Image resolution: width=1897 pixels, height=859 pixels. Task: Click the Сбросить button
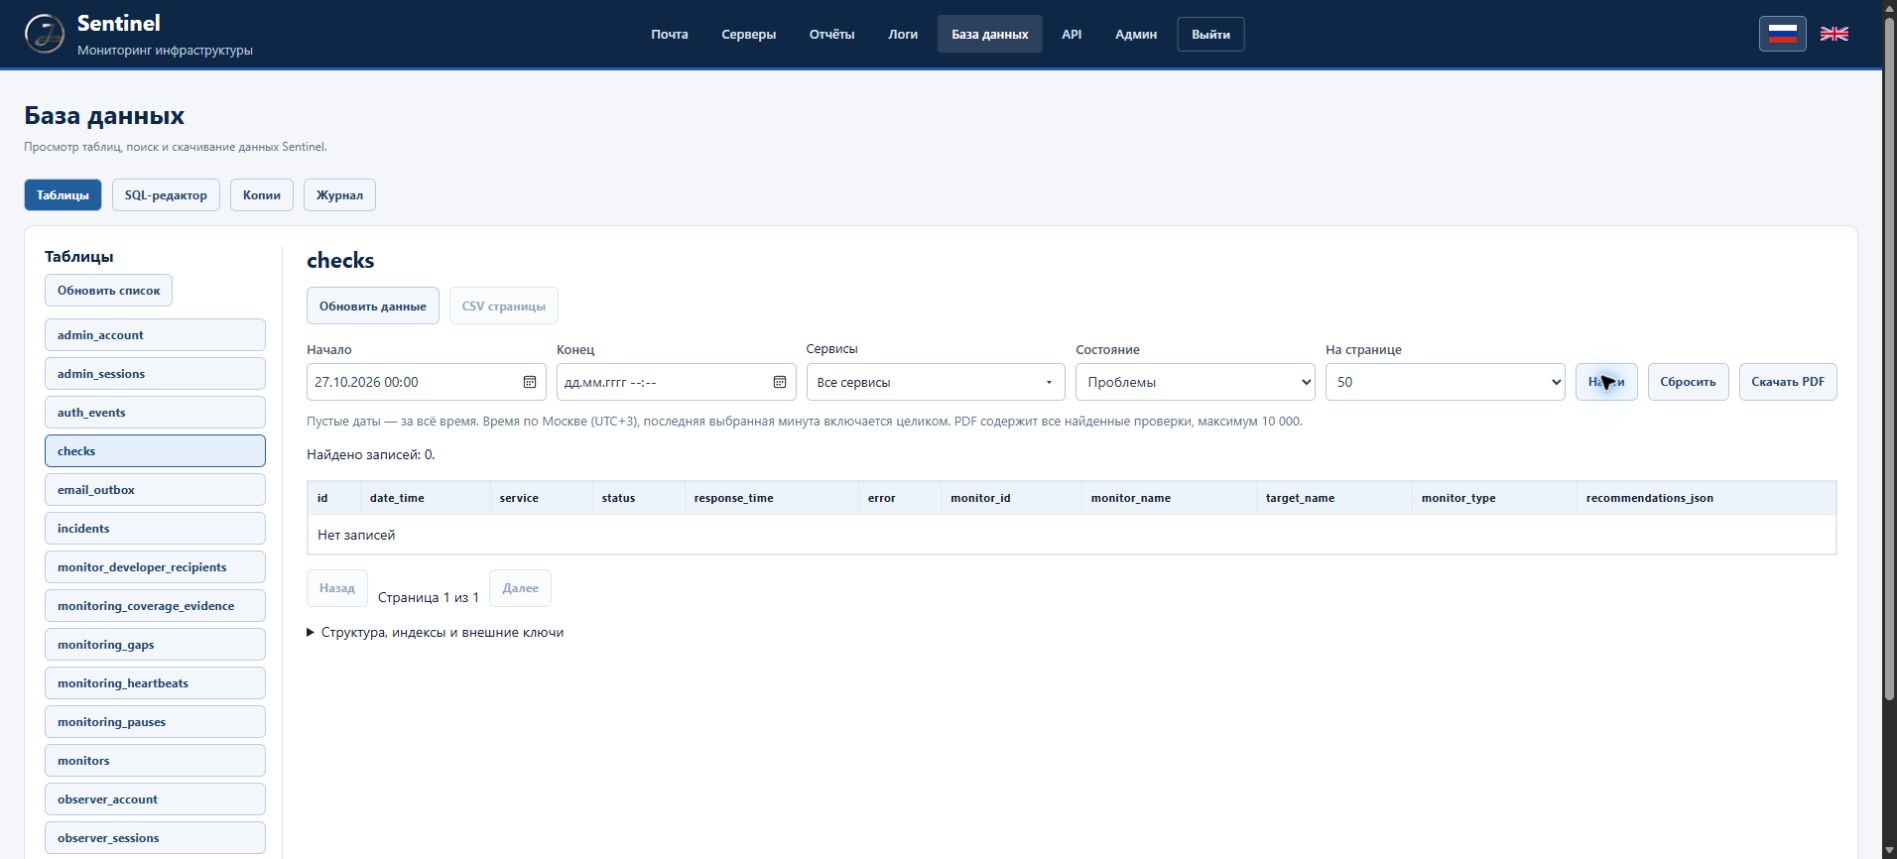[1688, 382]
